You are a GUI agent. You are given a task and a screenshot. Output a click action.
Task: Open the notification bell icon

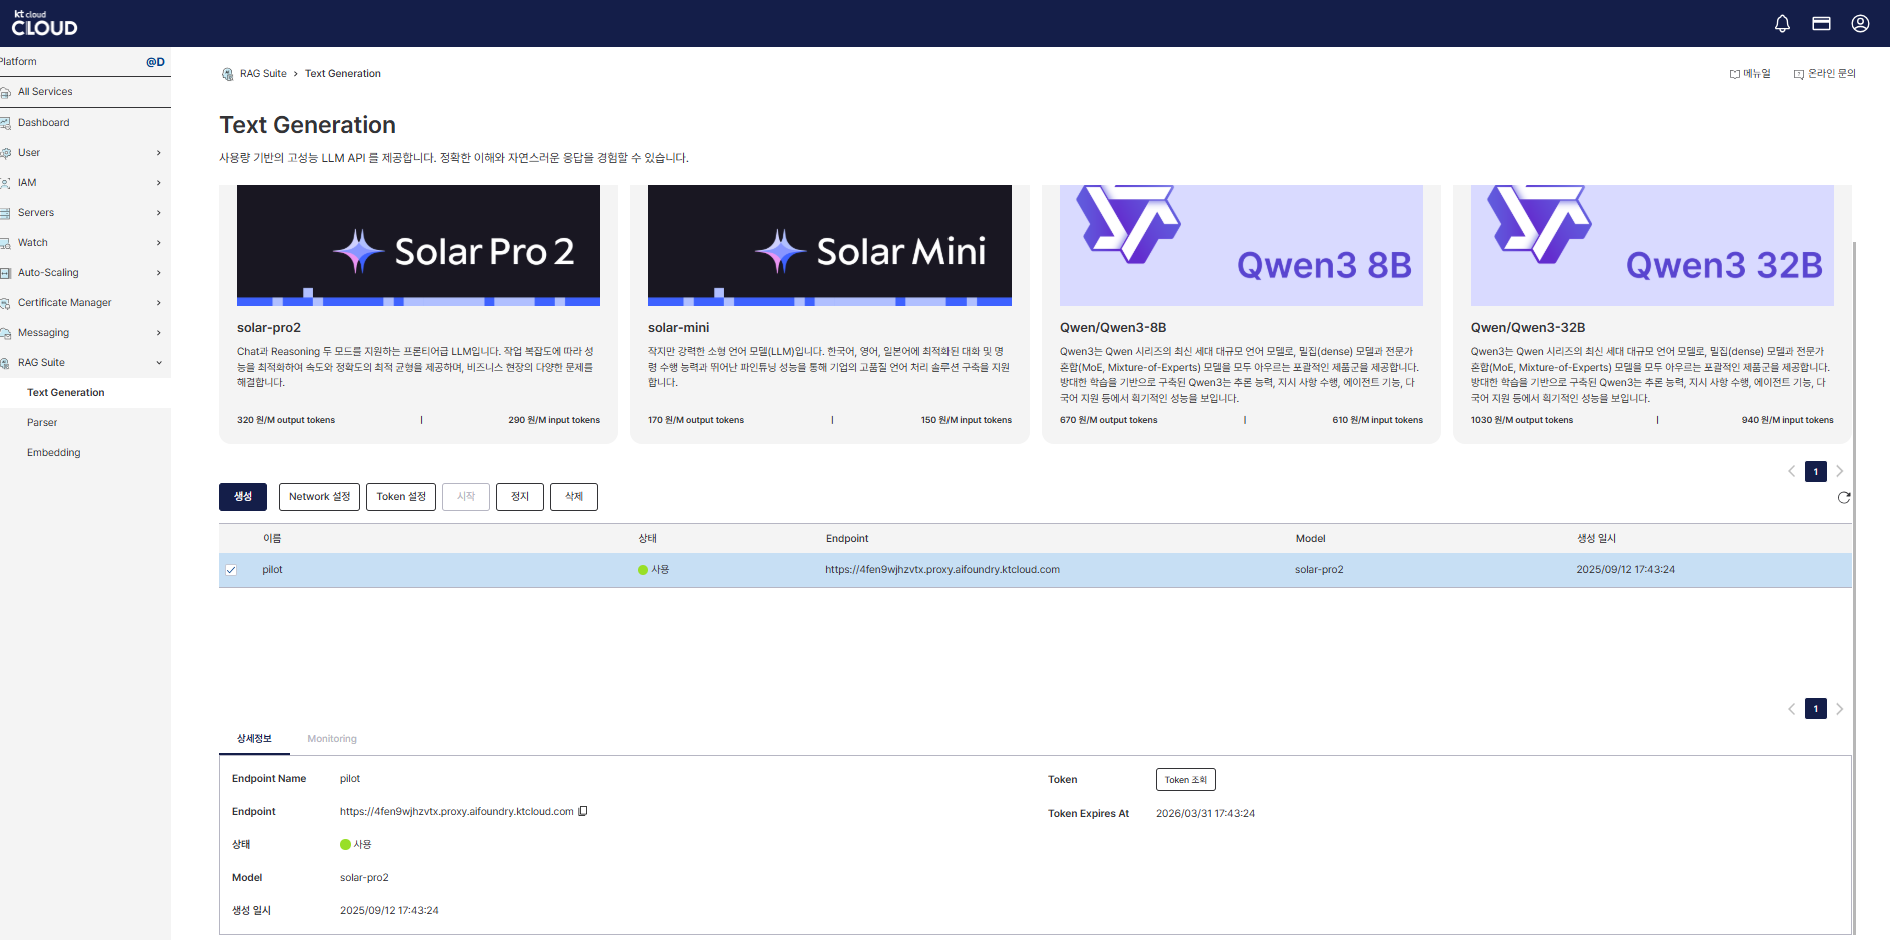point(1782,22)
